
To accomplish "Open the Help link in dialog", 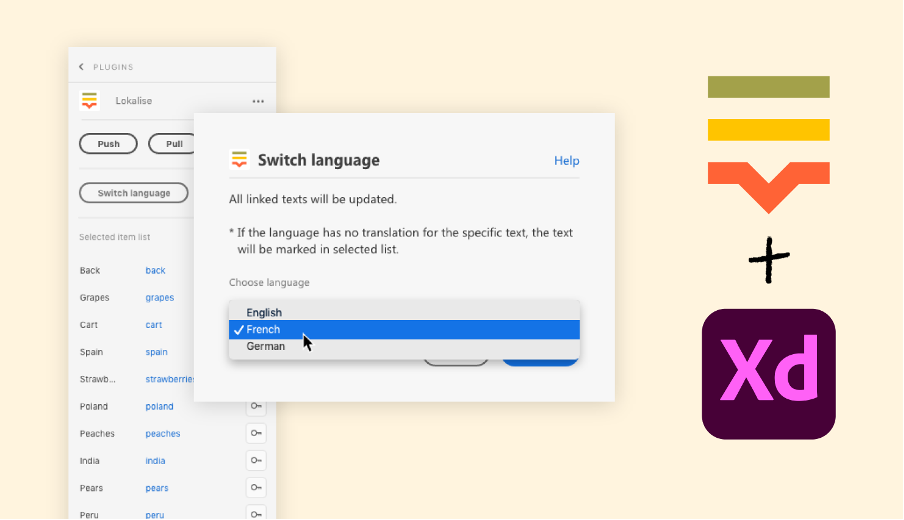I will pyautogui.click(x=566, y=161).
